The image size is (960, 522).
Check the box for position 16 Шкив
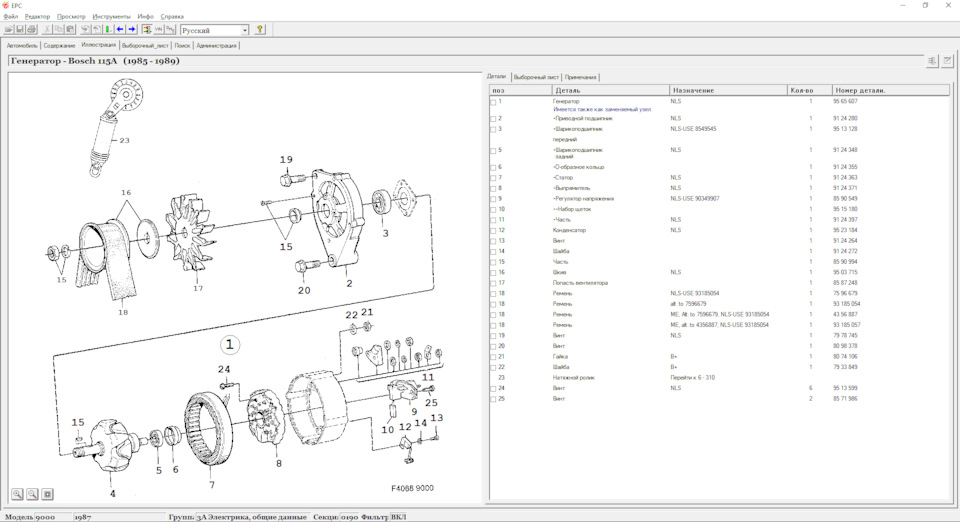[493, 273]
